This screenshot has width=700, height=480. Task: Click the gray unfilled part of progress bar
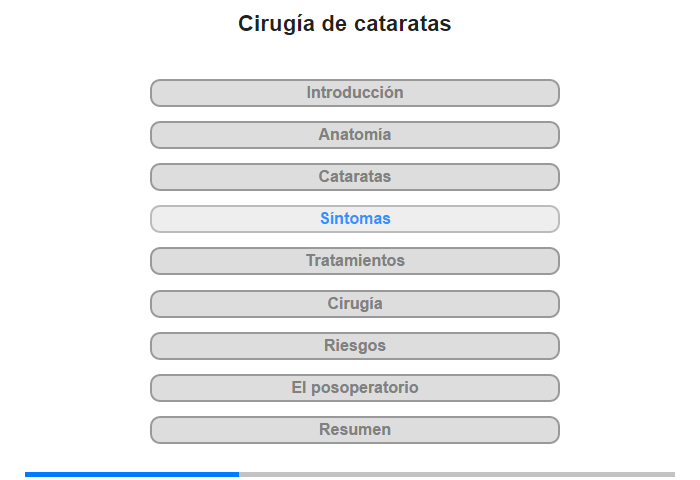(457, 474)
